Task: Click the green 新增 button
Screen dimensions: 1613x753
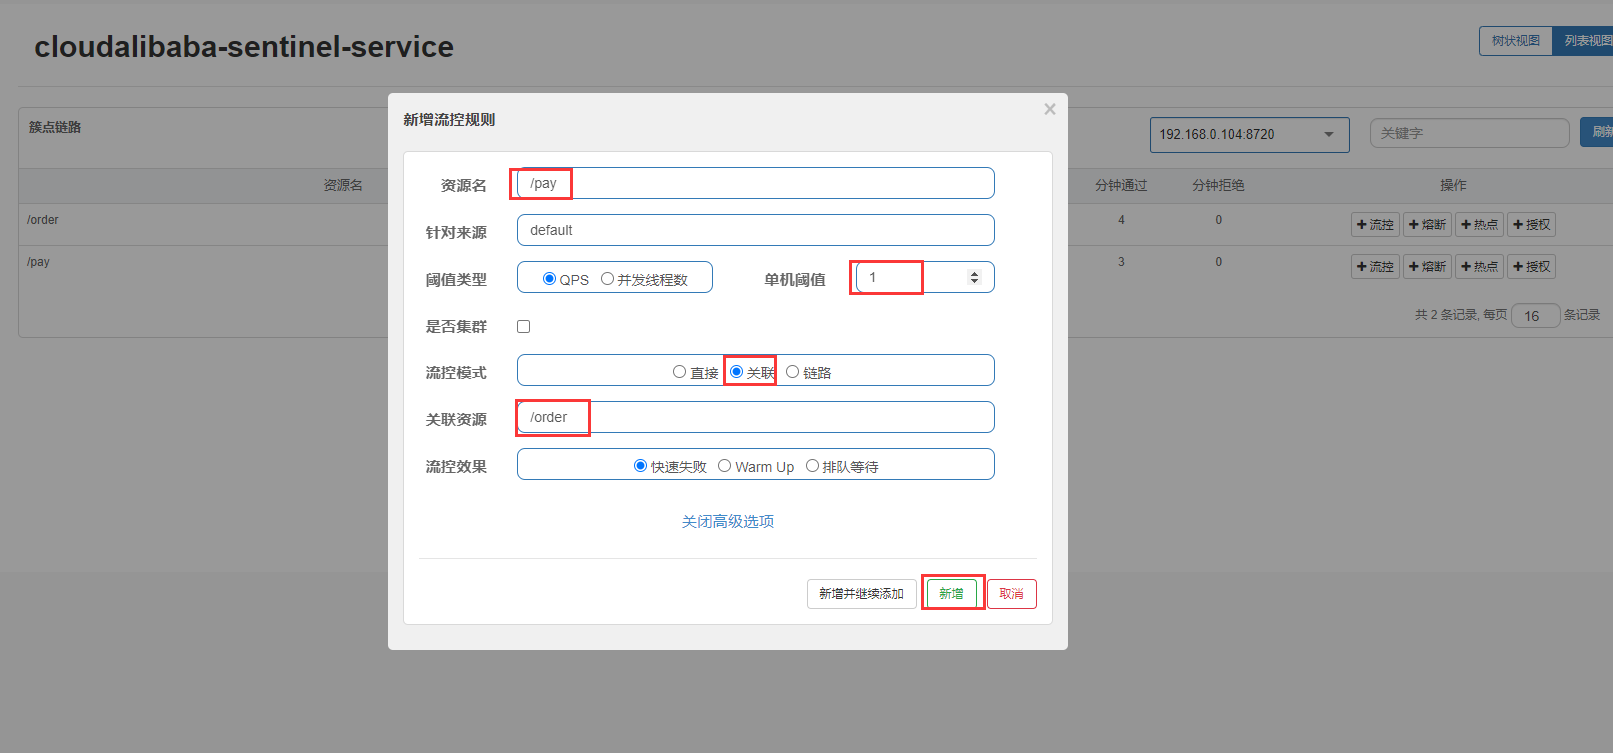Action: tap(951, 594)
